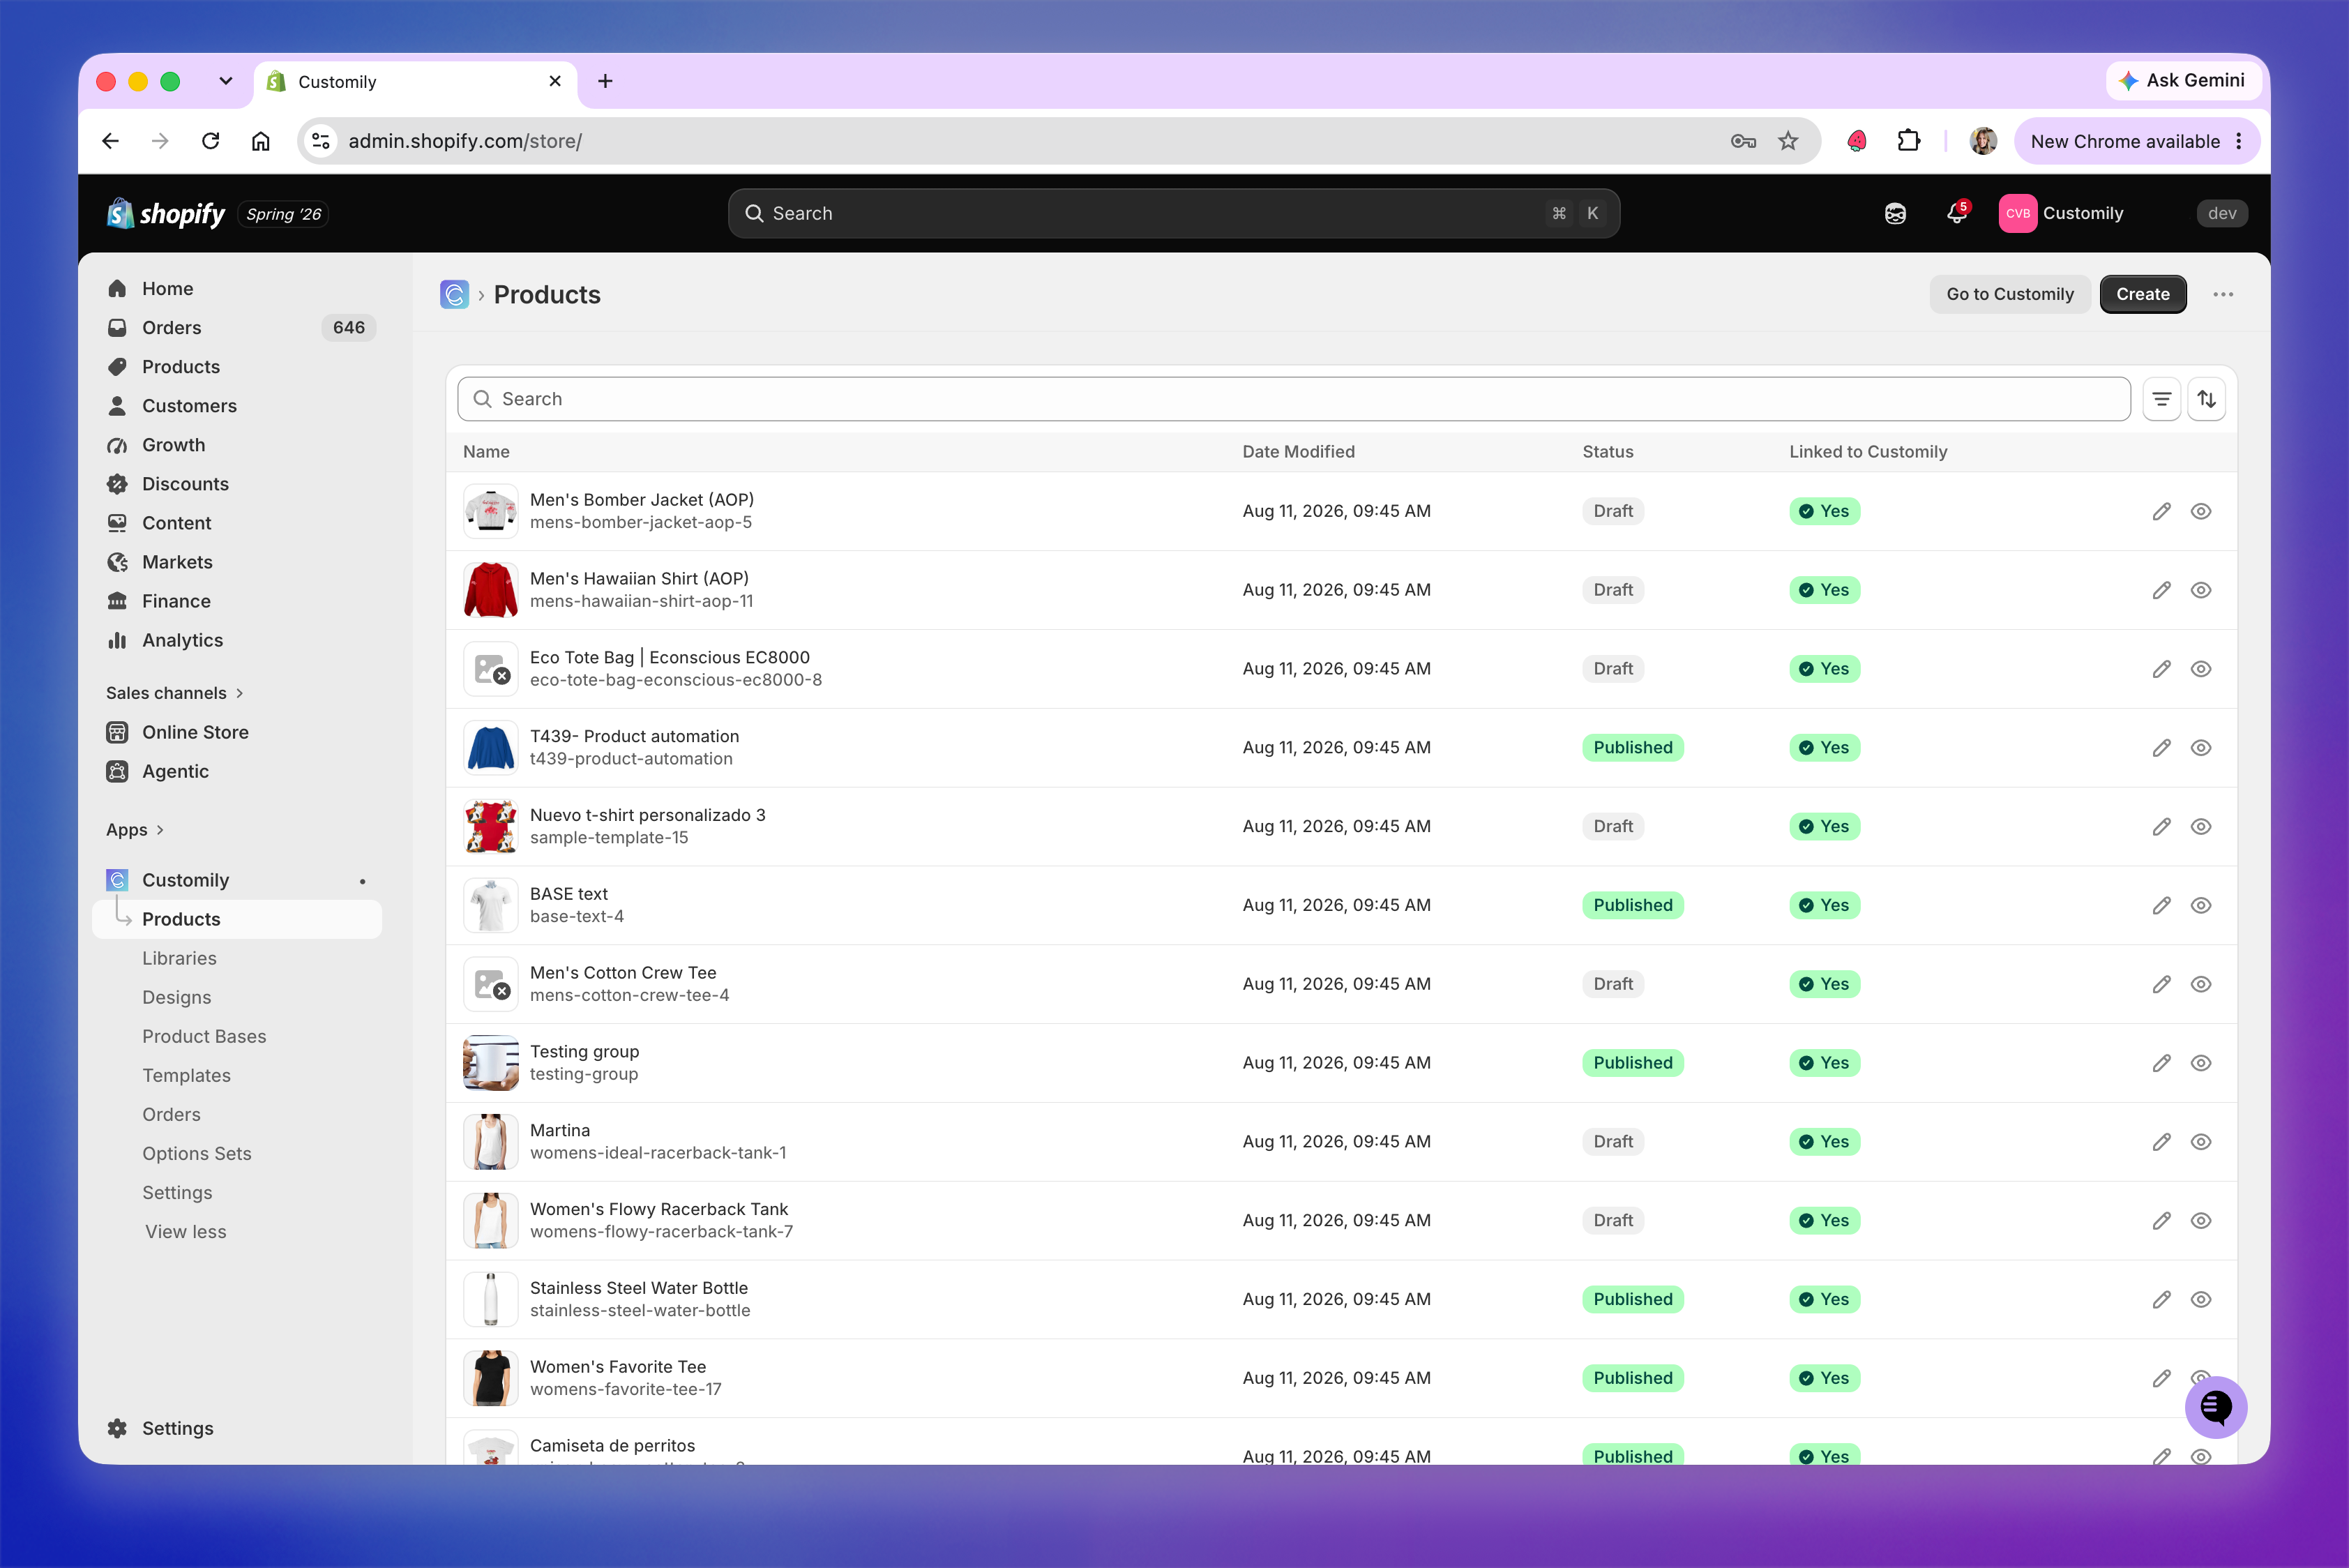Click Go to Customily button
The height and width of the screenshot is (1568, 2349).
[2009, 294]
